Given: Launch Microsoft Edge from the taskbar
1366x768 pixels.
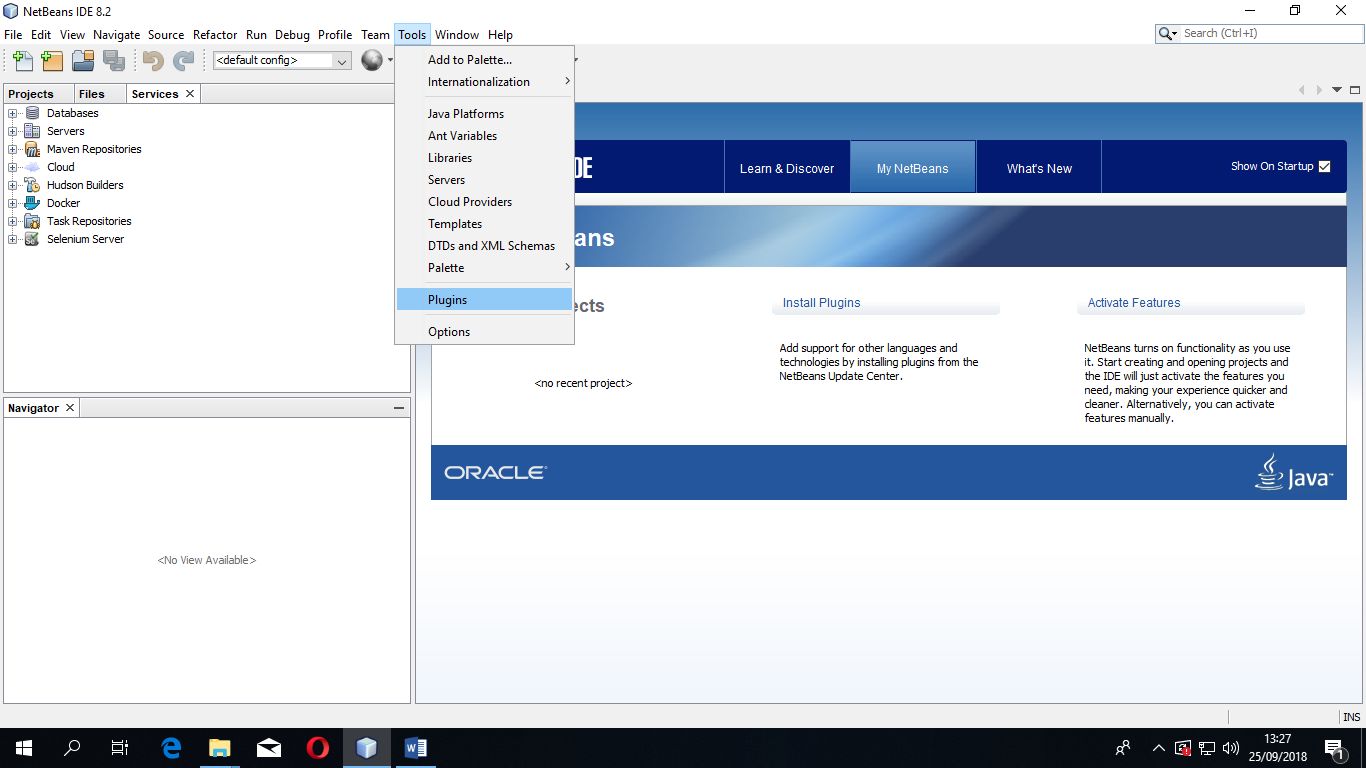Looking at the screenshot, I should pos(171,747).
